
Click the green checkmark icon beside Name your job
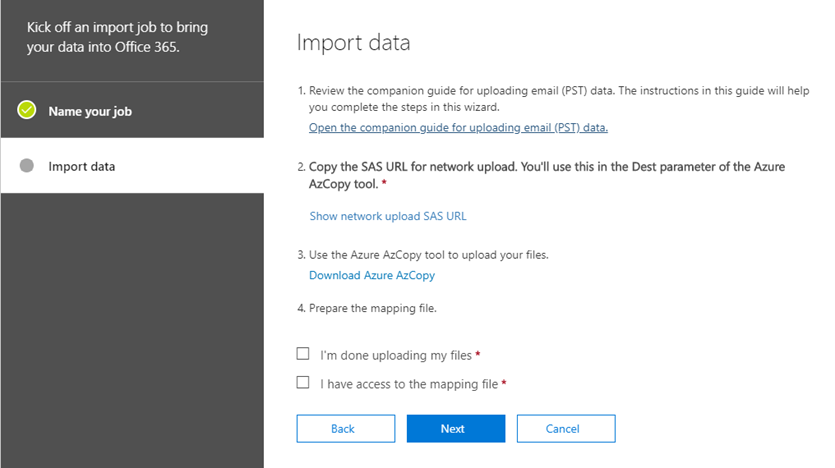pyautogui.click(x=27, y=110)
